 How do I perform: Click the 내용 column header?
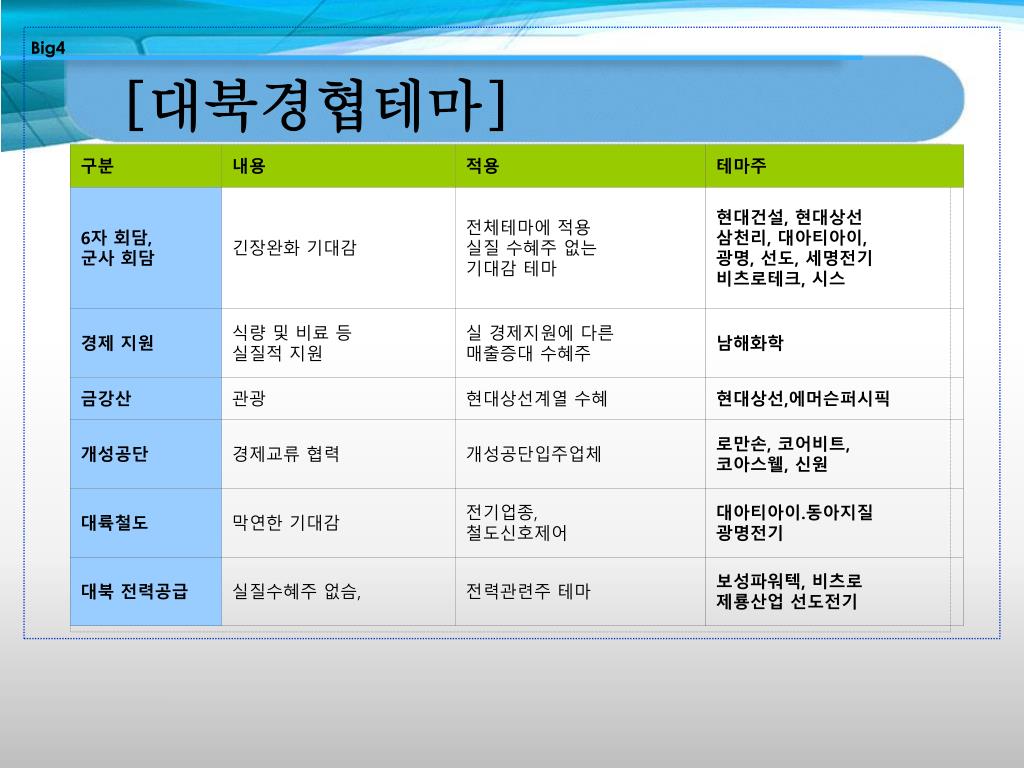pos(338,166)
